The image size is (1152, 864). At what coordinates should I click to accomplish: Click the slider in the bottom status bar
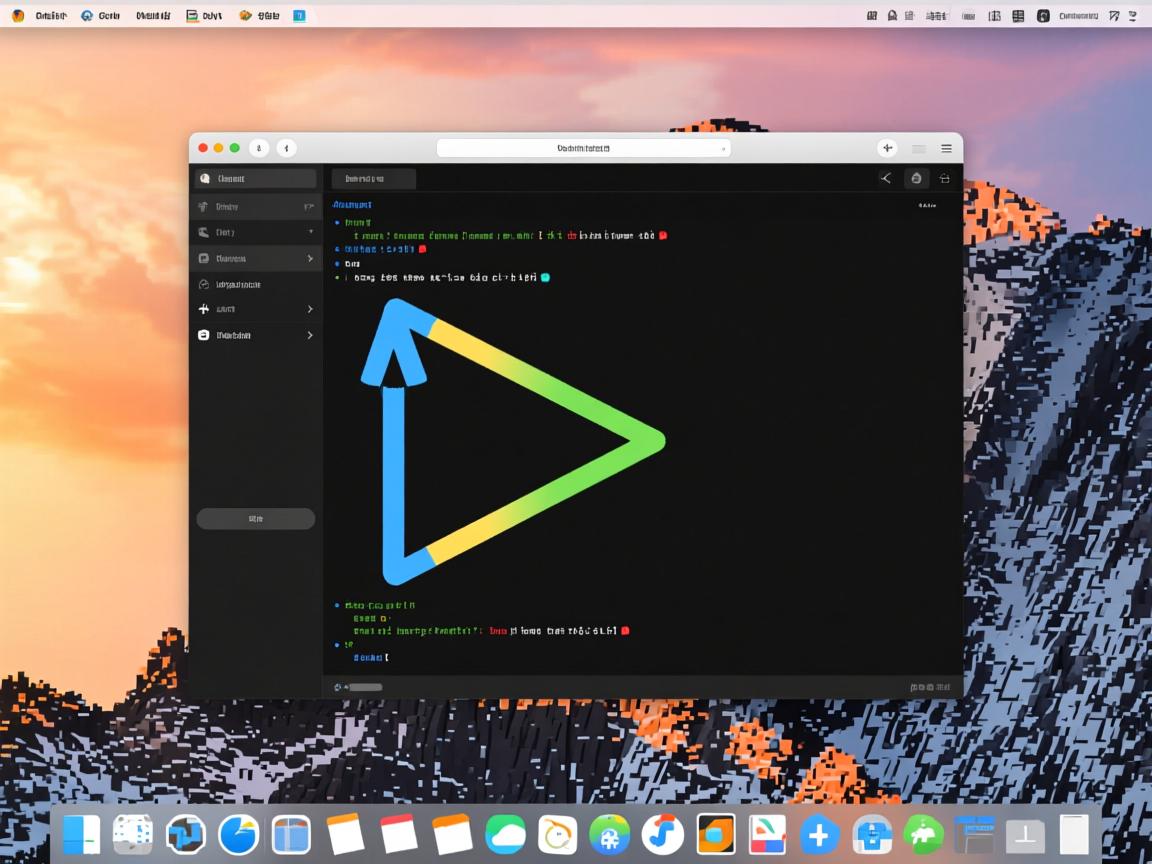pos(364,687)
